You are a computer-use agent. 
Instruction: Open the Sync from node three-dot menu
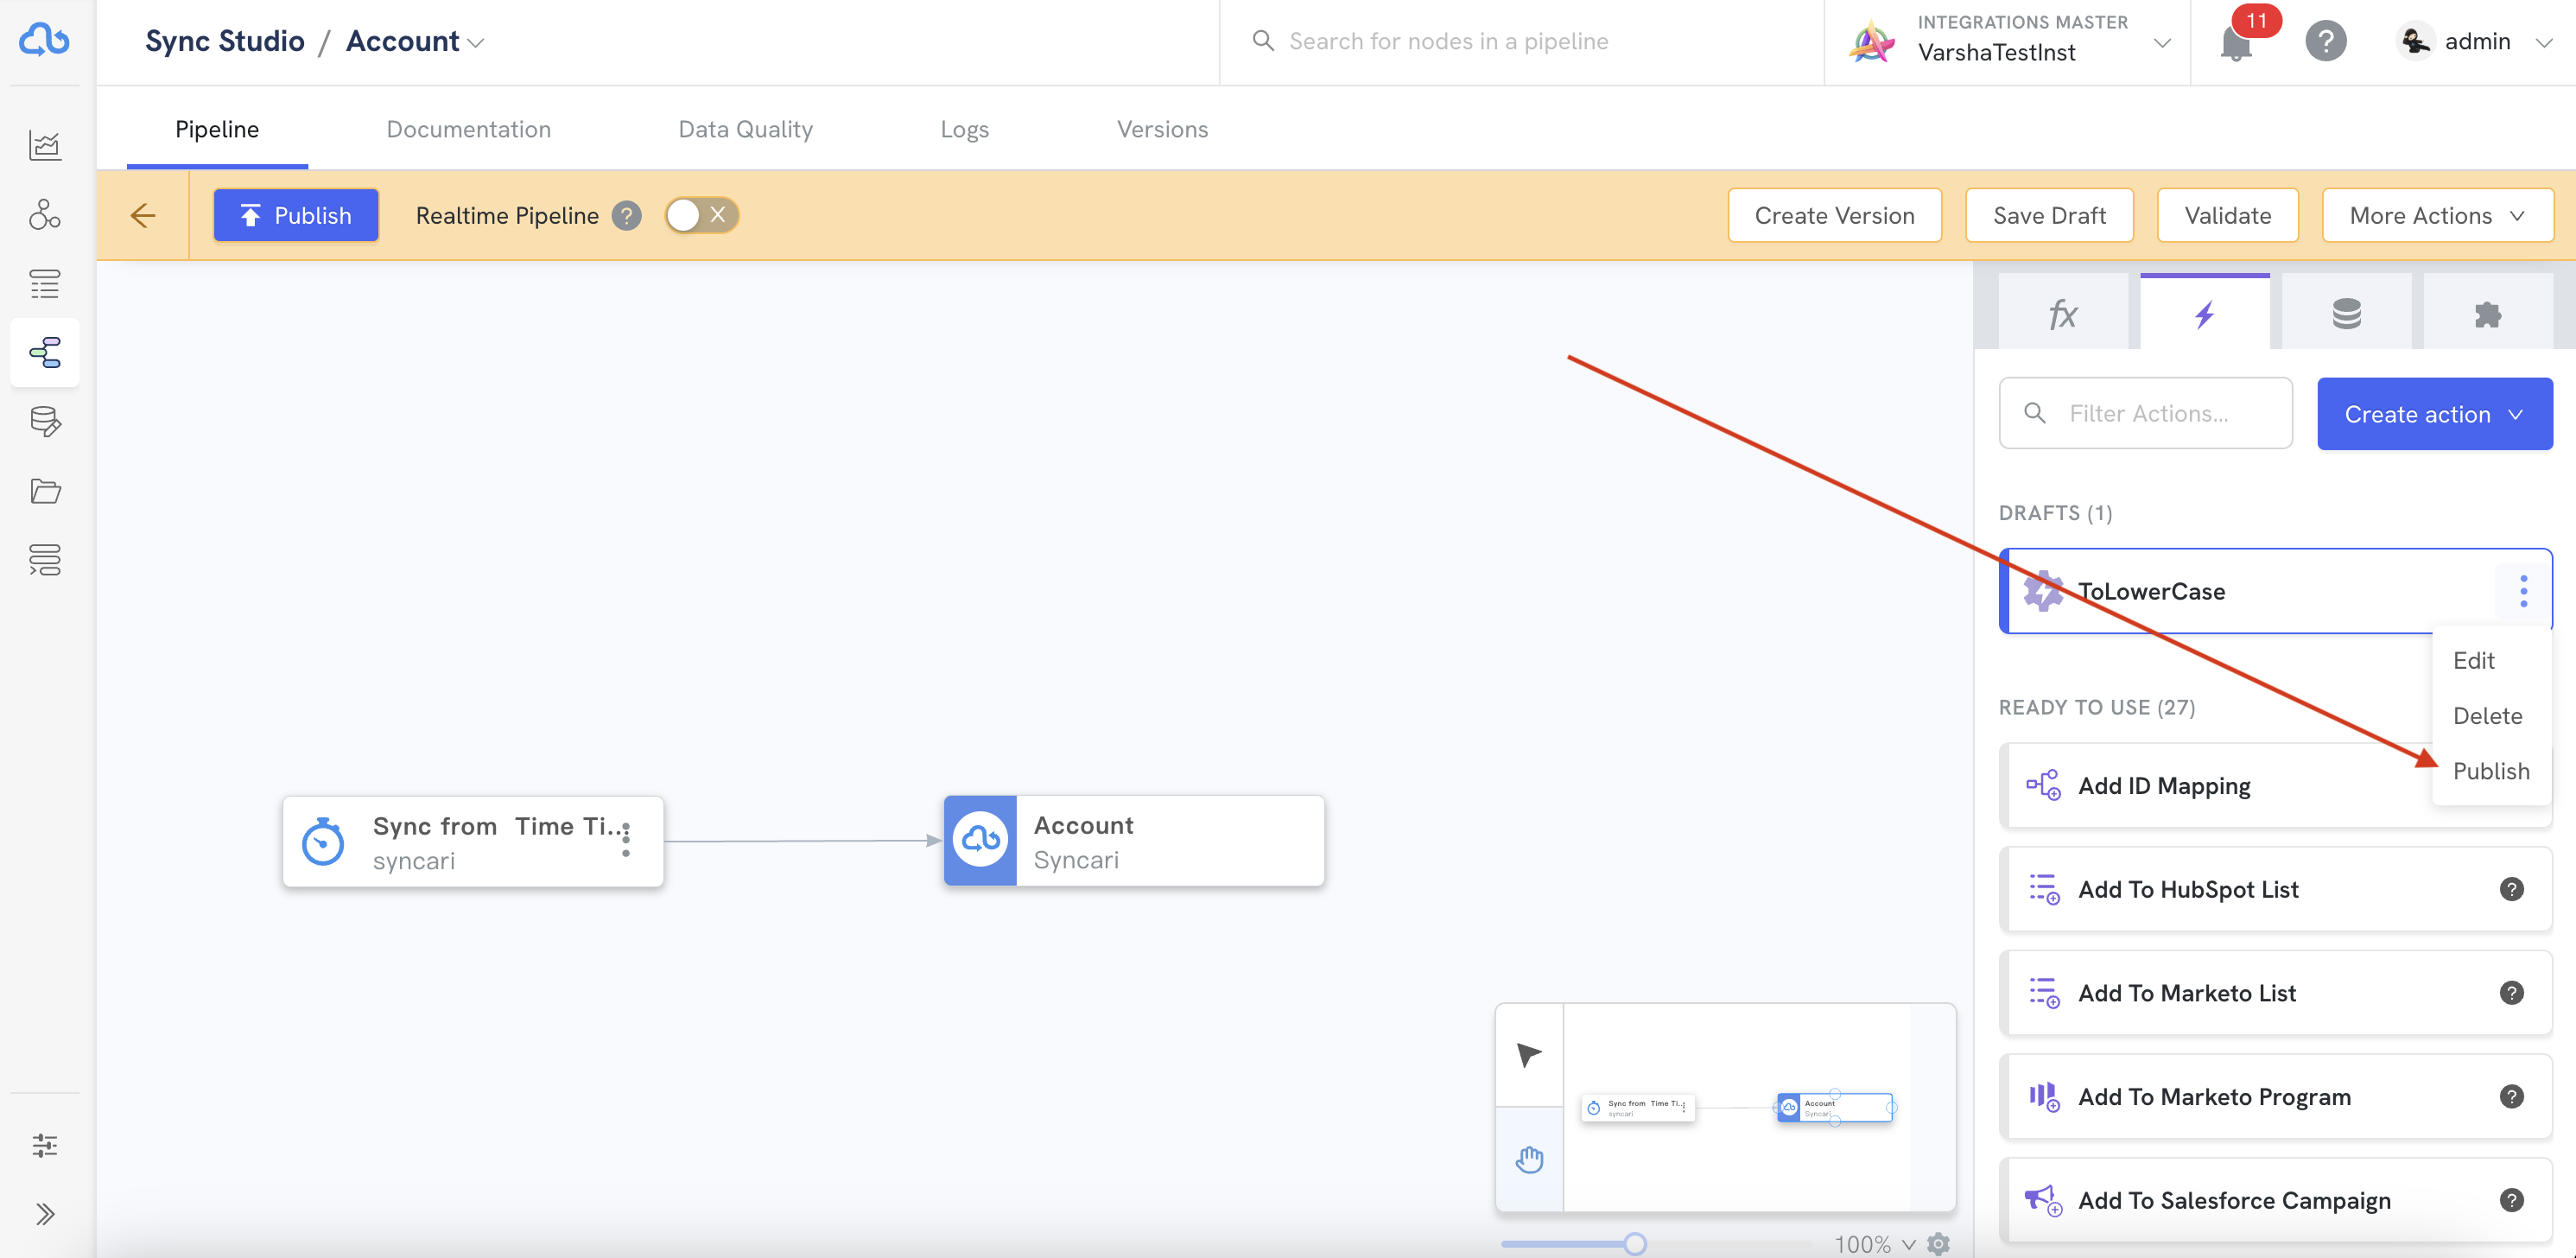[626, 839]
